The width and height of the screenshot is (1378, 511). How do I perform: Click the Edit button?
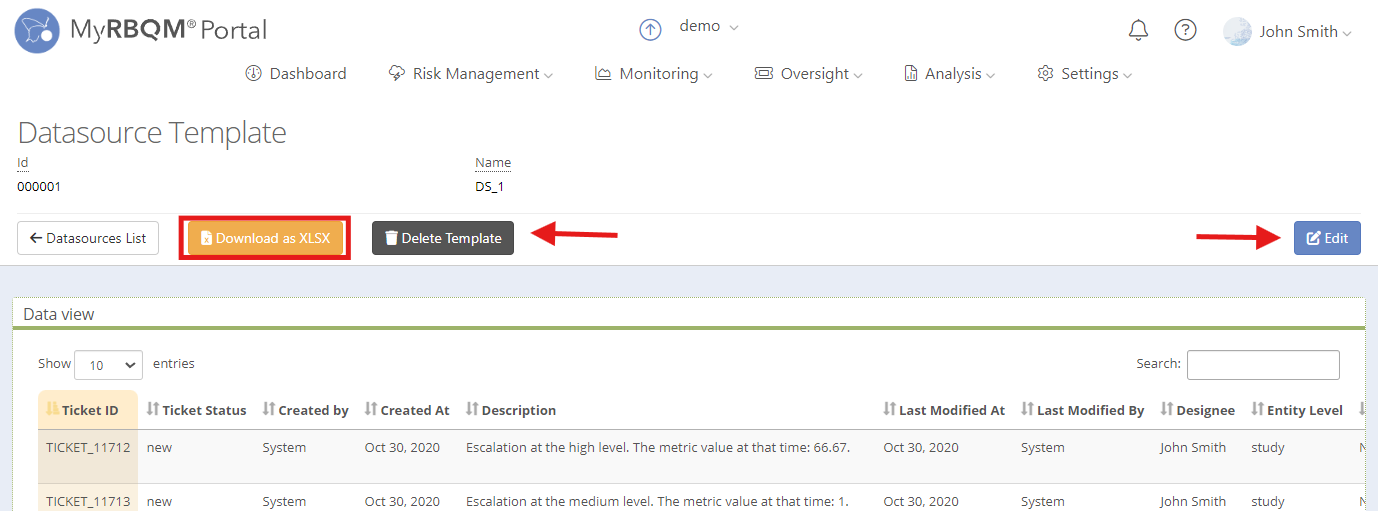pos(1327,238)
